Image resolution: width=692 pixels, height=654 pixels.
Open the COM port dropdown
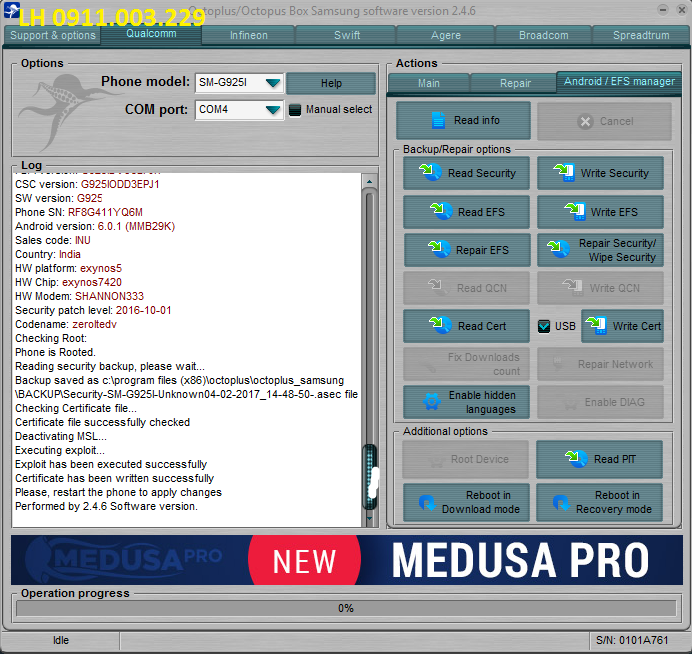tap(272, 110)
